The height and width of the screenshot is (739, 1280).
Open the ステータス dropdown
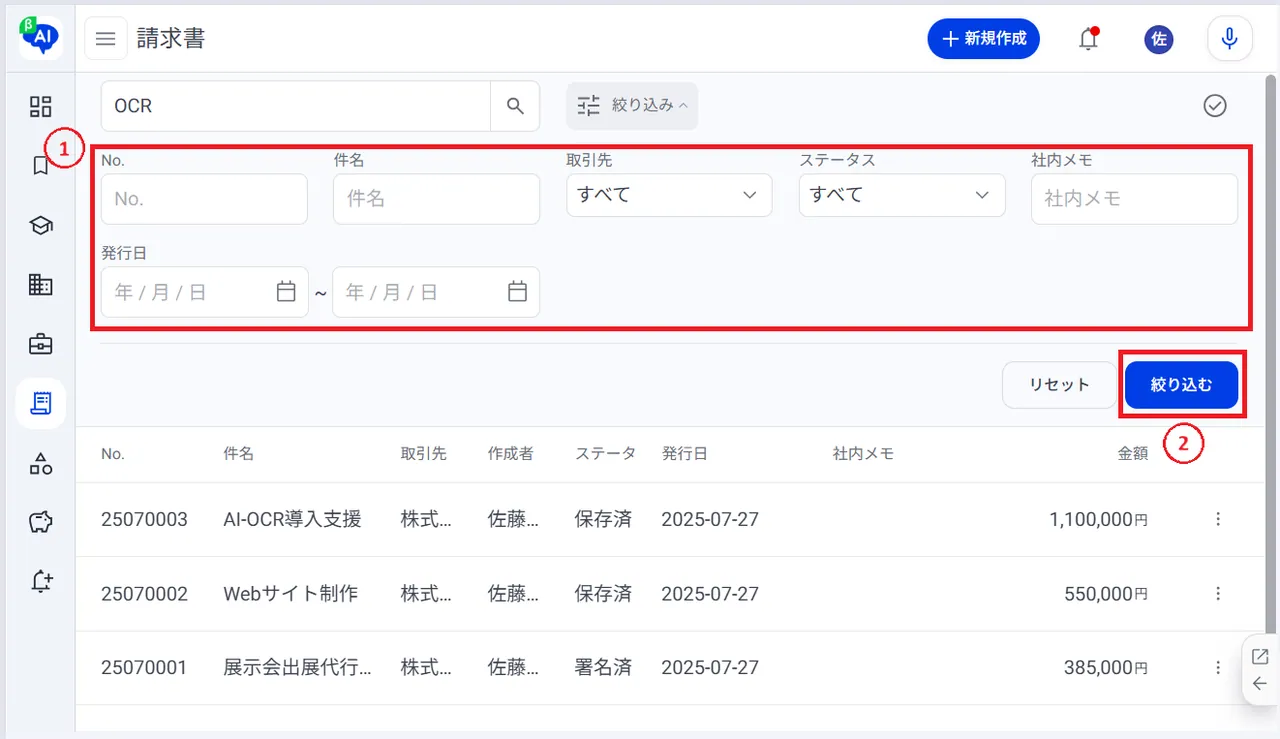coord(902,195)
